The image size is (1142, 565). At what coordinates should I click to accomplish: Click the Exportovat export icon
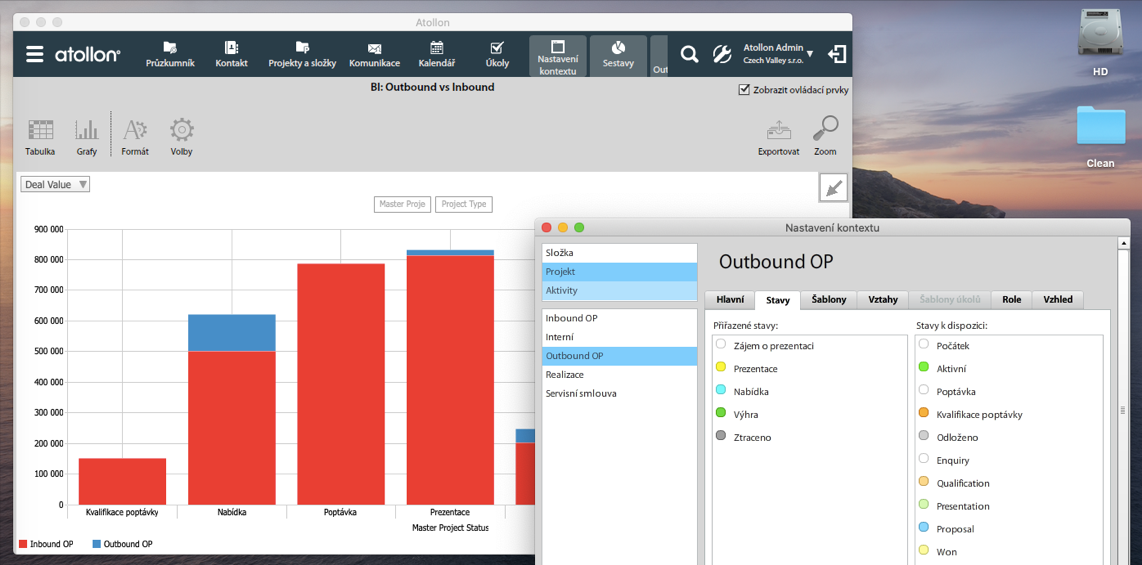(778, 136)
